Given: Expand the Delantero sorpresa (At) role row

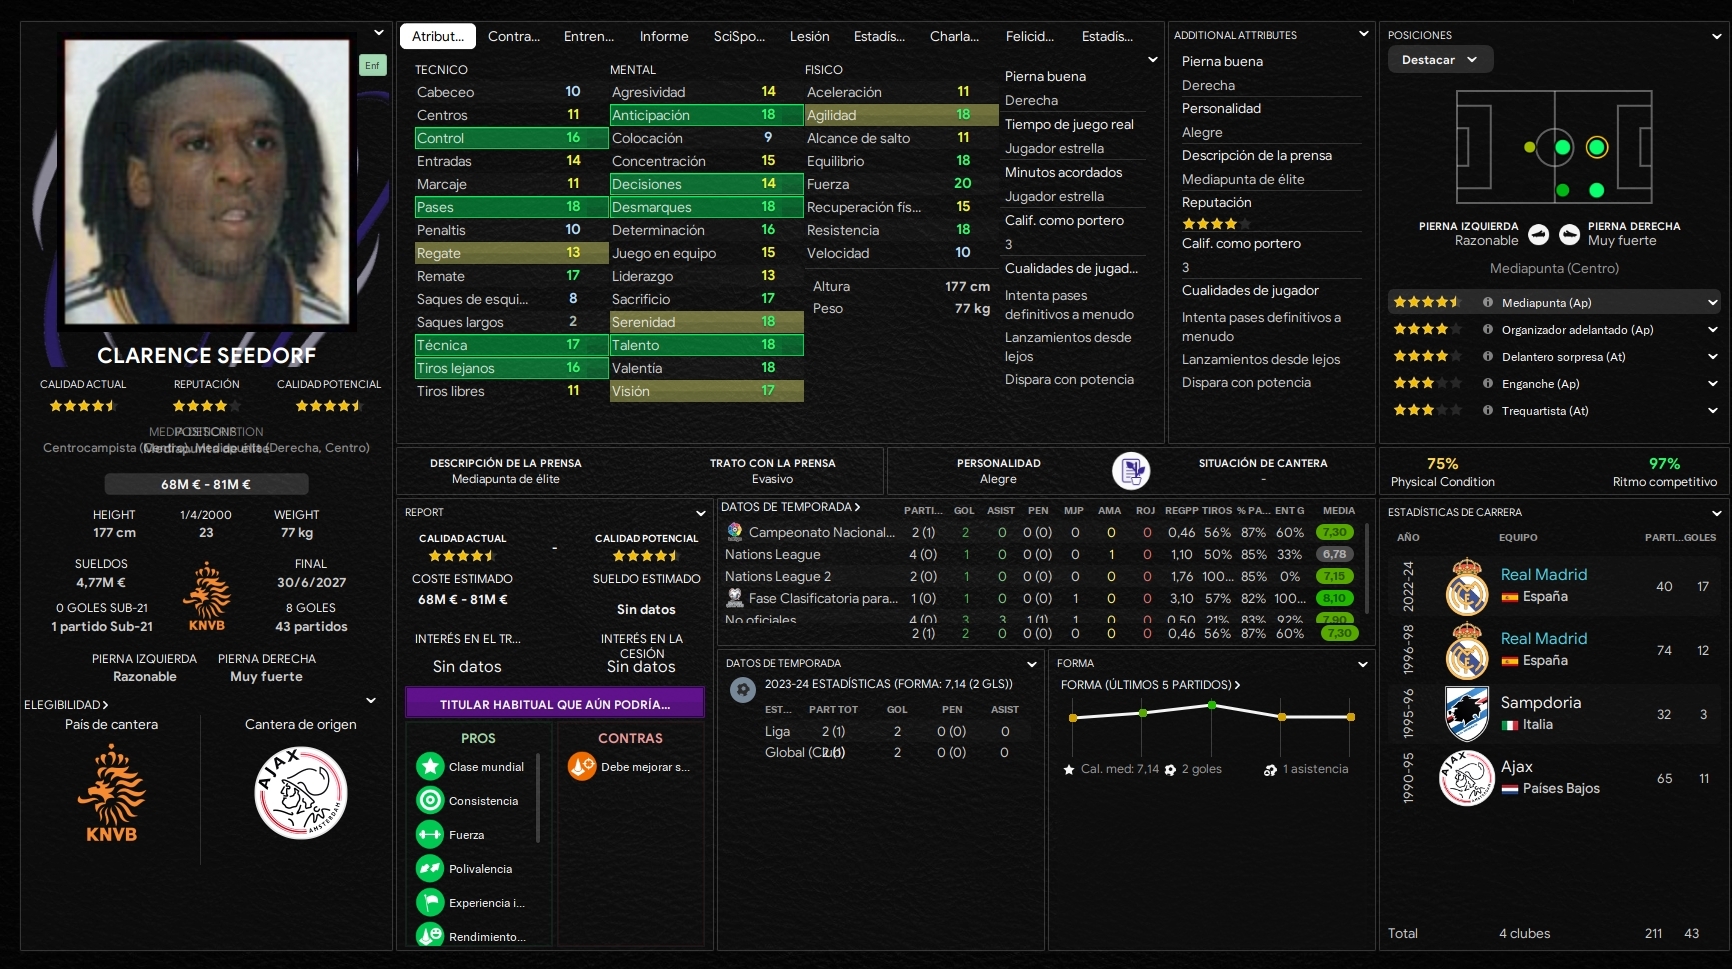Looking at the screenshot, I should click(1712, 357).
